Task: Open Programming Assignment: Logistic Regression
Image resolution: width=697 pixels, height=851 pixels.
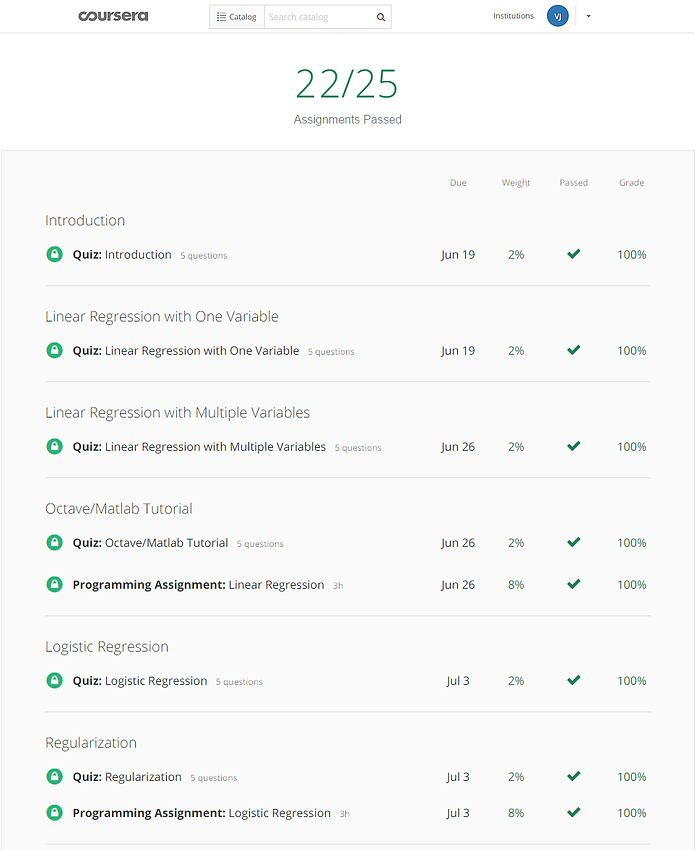Action: pos(201,813)
